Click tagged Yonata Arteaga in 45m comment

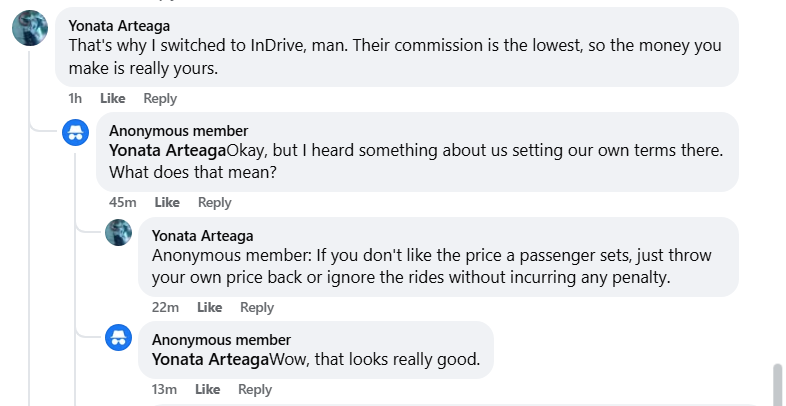tap(167, 150)
